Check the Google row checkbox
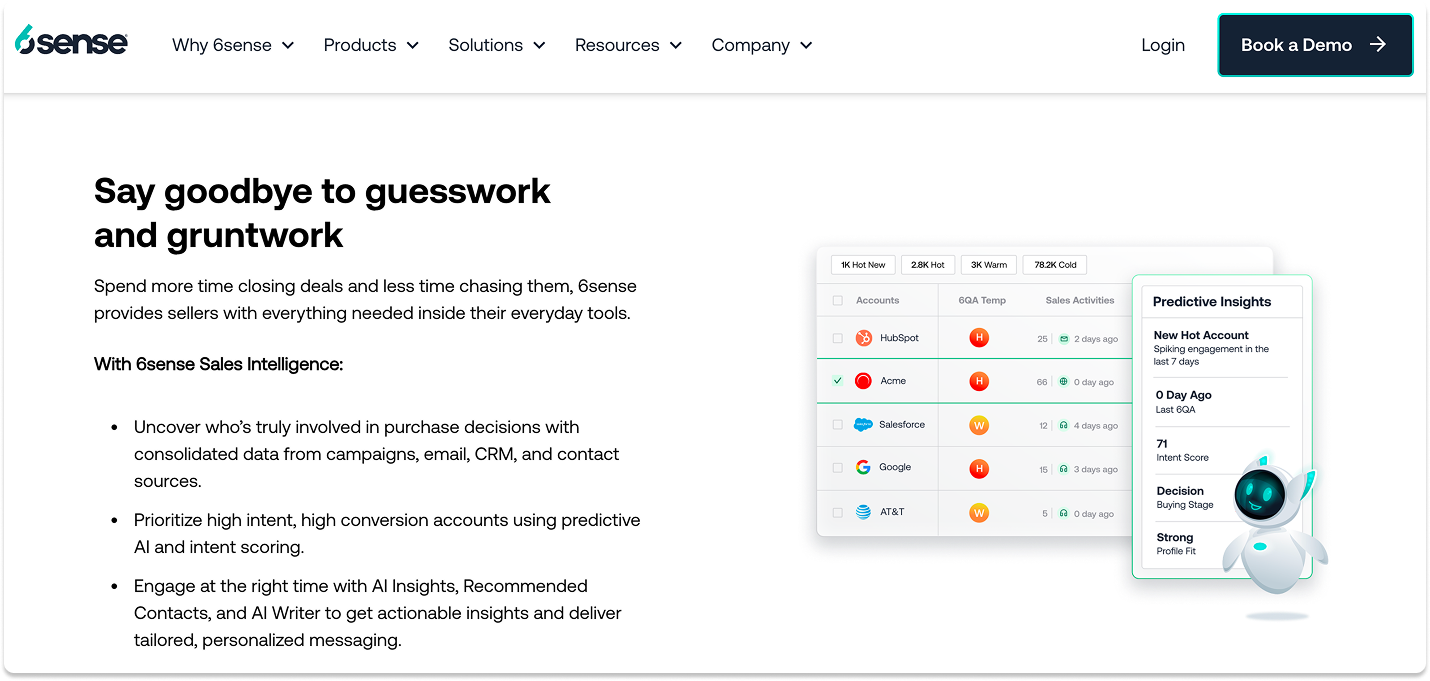The image size is (1430, 681). point(838,468)
